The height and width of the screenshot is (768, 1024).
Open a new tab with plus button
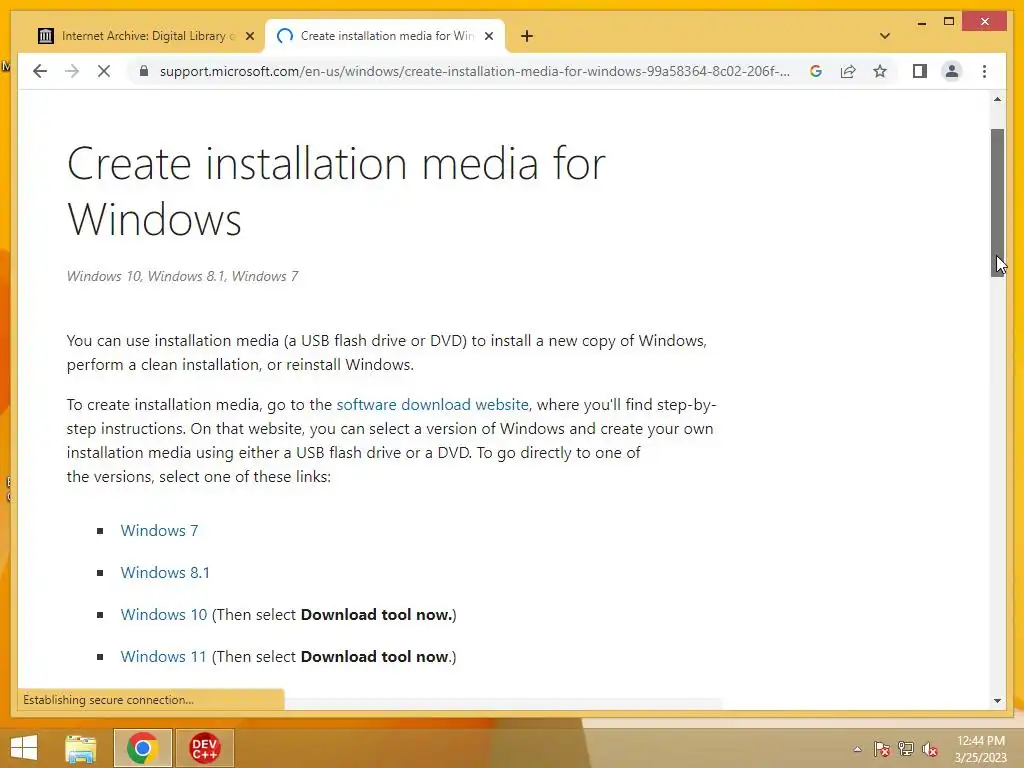[x=527, y=36]
